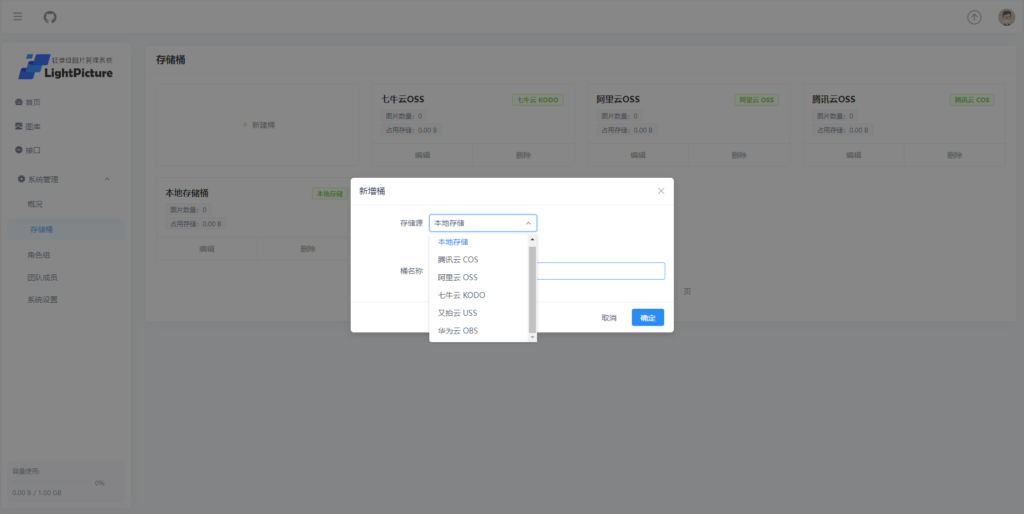Click the dropdown list scrollbar down arrow
The height and width of the screenshot is (514, 1024).
[x=532, y=337]
